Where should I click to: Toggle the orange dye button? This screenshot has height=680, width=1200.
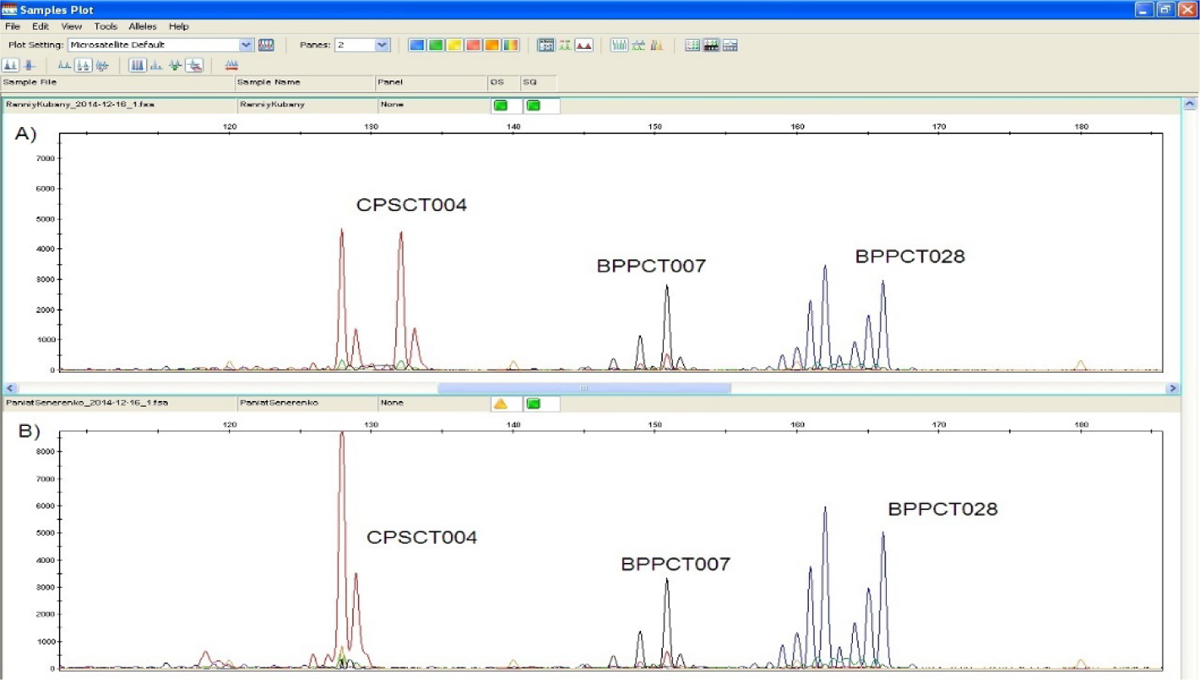(492, 45)
